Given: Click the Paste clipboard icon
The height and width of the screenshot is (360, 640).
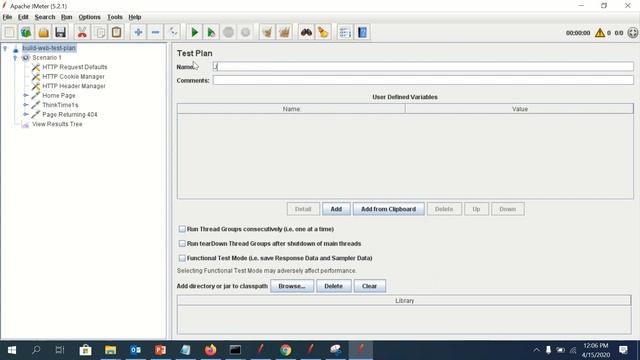Looking at the screenshot, I should coord(116,32).
